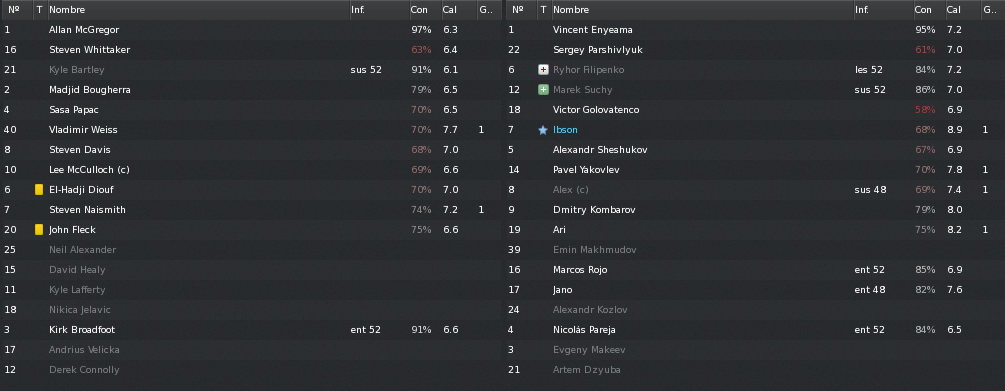Open Ibson's player profile link
Screen dimensions: 1005x391
pyautogui.click(x=565, y=130)
